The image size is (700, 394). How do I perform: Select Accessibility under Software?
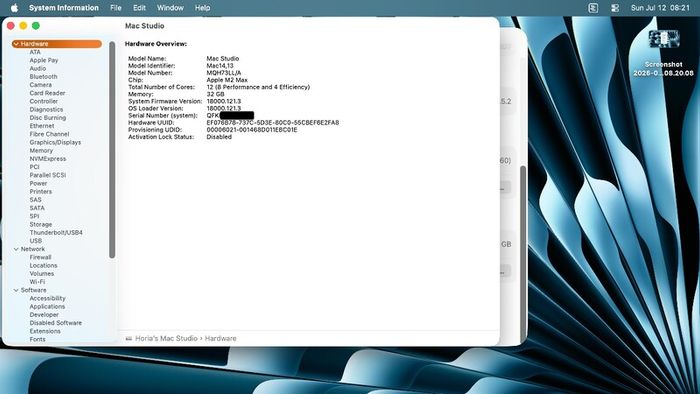click(x=47, y=298)
